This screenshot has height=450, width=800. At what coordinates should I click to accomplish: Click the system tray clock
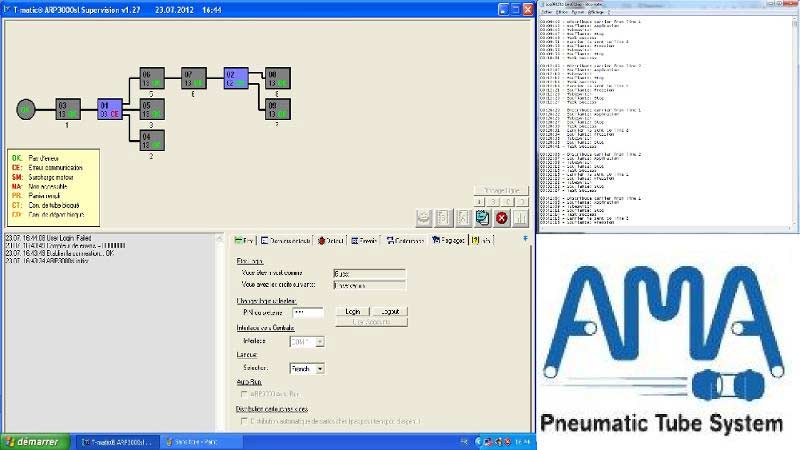522,442
